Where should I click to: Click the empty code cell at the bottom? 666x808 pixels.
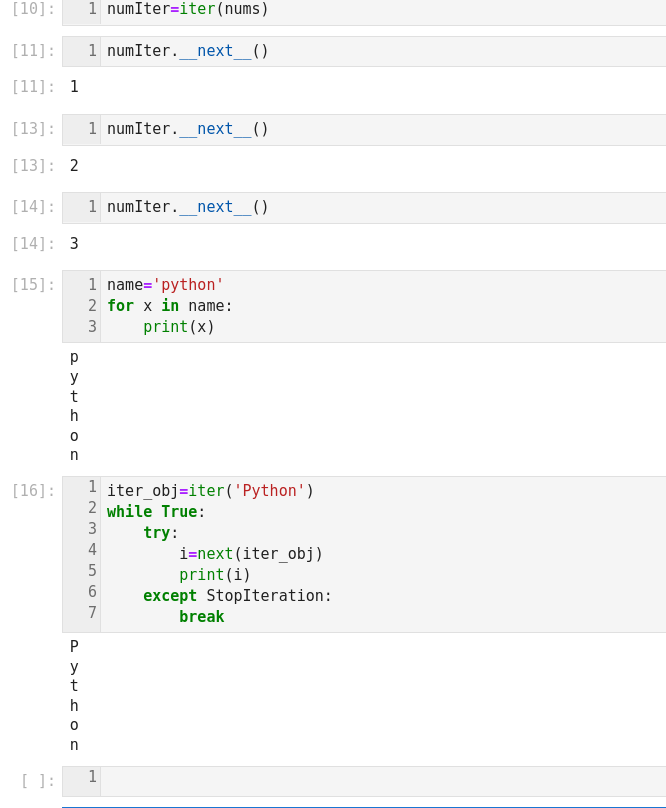(380, 781)
